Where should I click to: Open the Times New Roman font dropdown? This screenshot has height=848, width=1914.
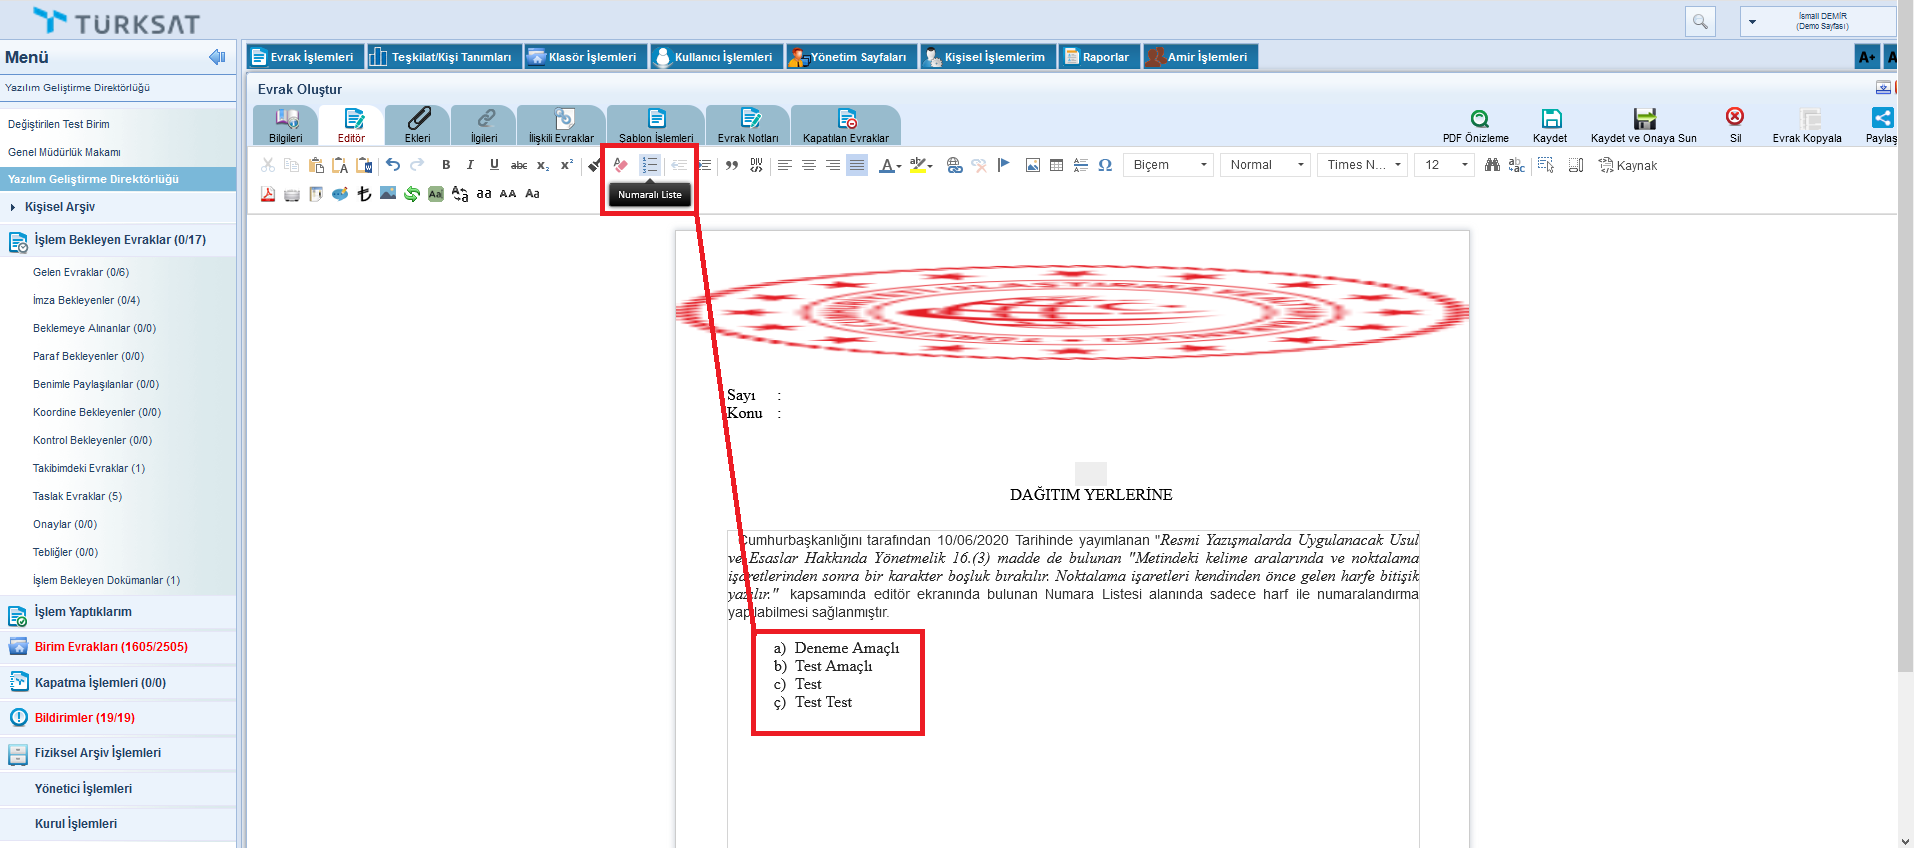click(1363, 165)
